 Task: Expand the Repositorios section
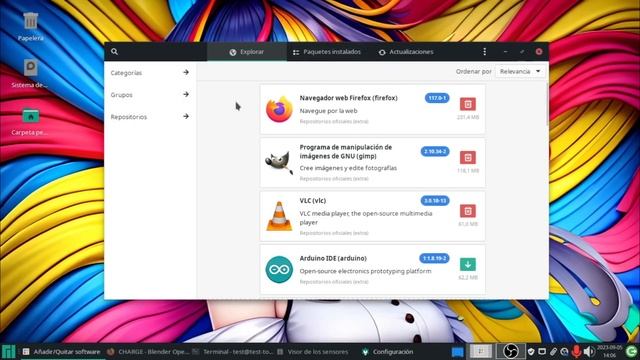150,117
